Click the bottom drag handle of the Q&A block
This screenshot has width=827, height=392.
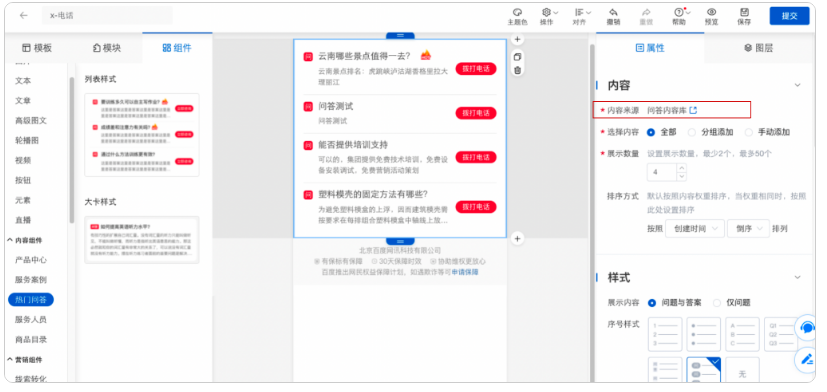(400, 241)
